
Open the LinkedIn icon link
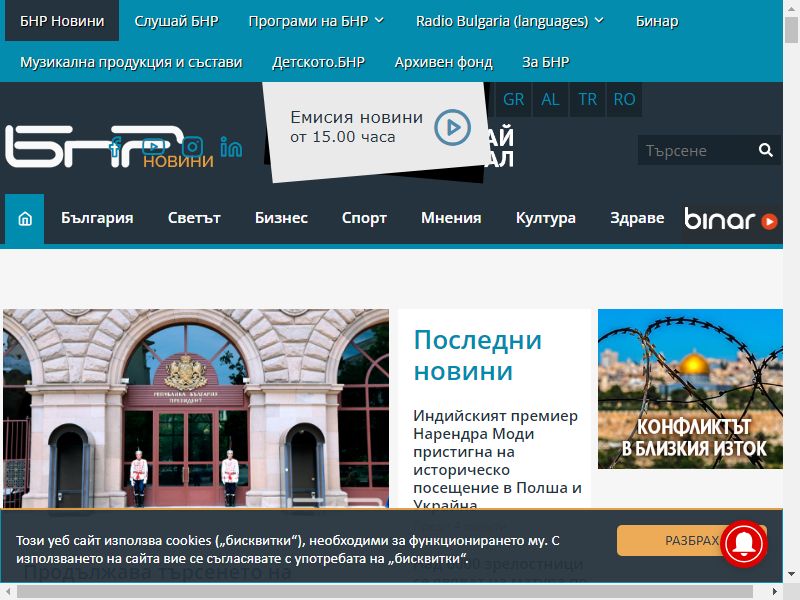231,147
